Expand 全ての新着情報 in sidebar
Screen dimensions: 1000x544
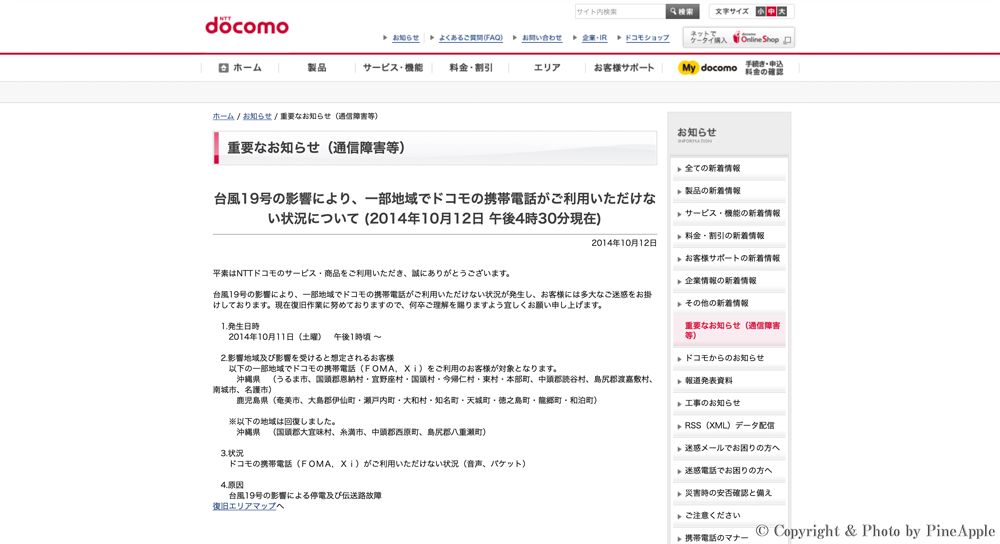(x=712, y=169)
